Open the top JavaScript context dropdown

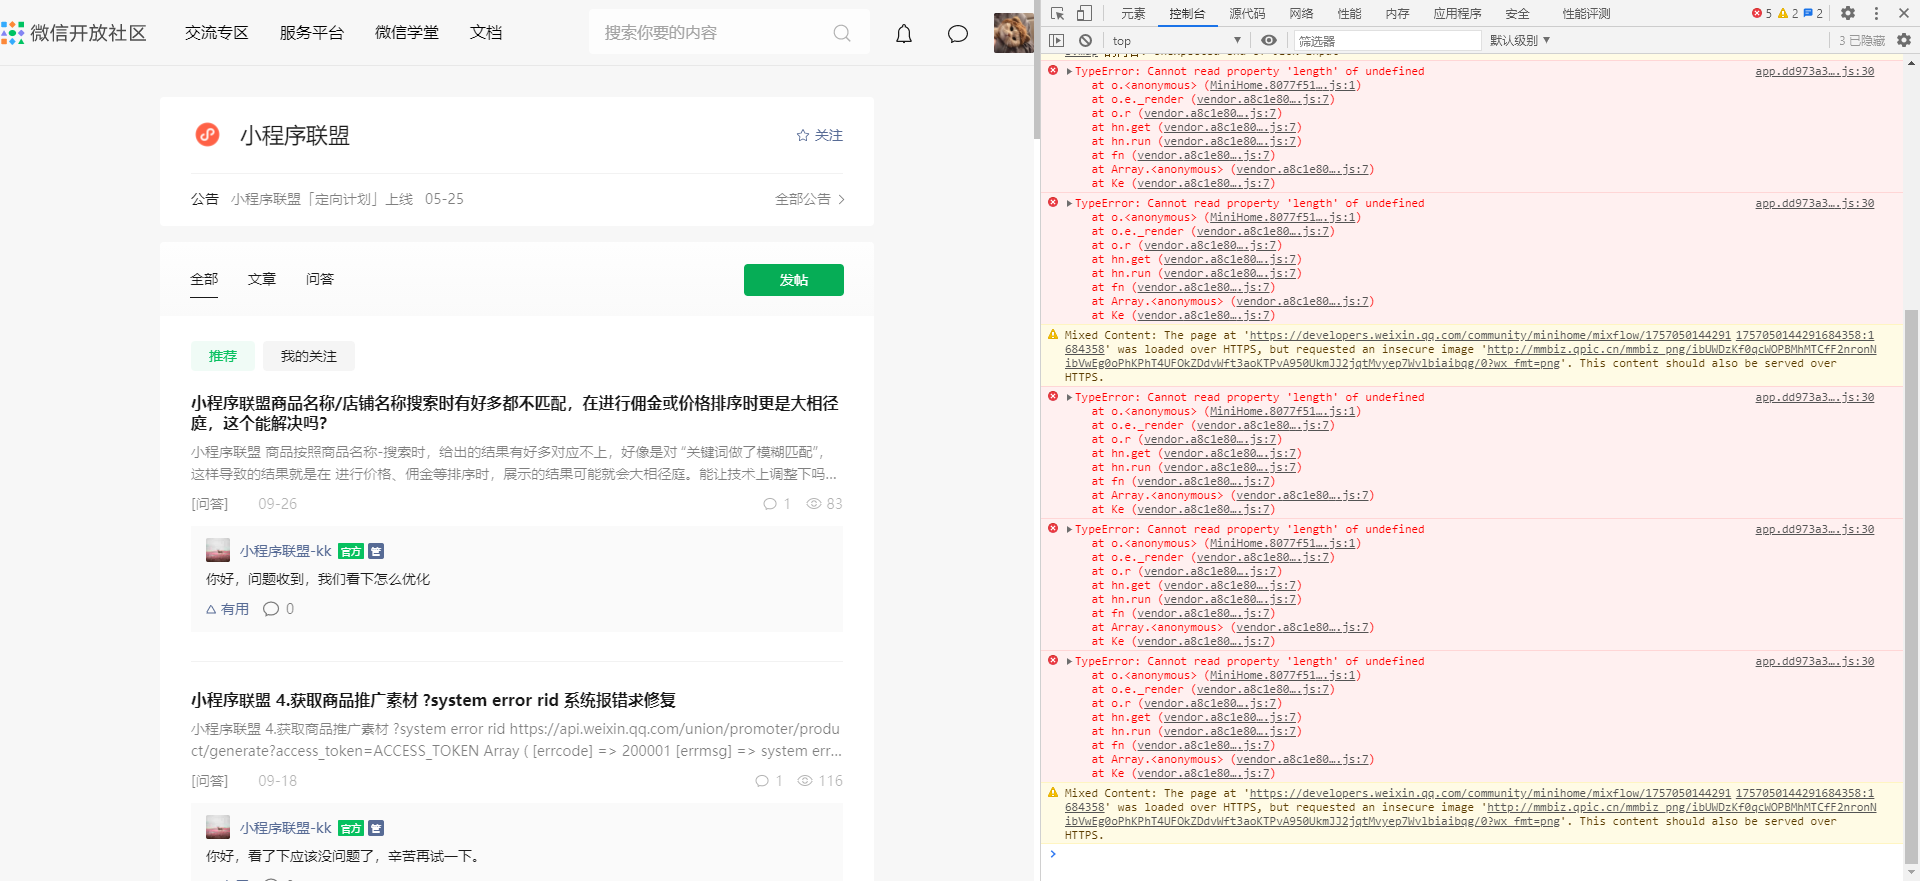1176,40
